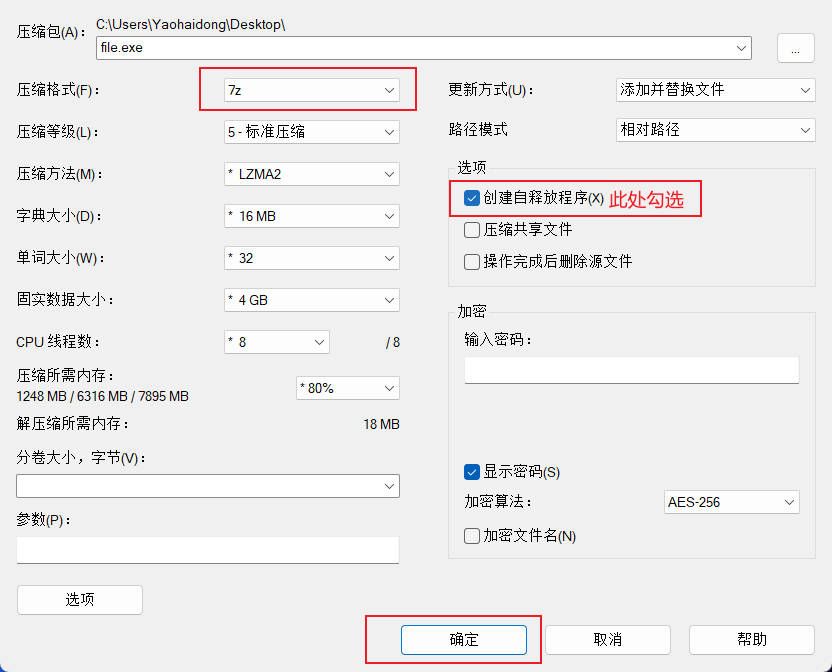Click the 压缩格式(F) label

click(x=58, y=90)
